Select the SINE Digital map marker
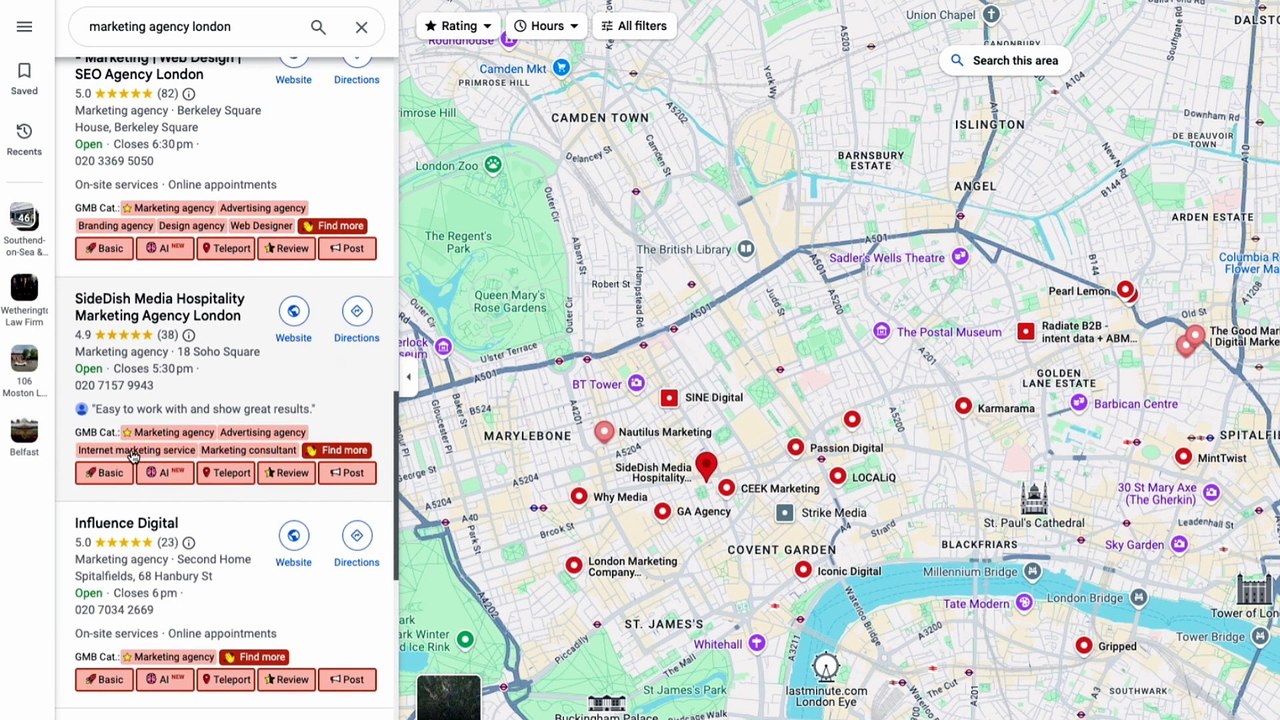Viewport: 1280px width, 720px height. (669, 398)
